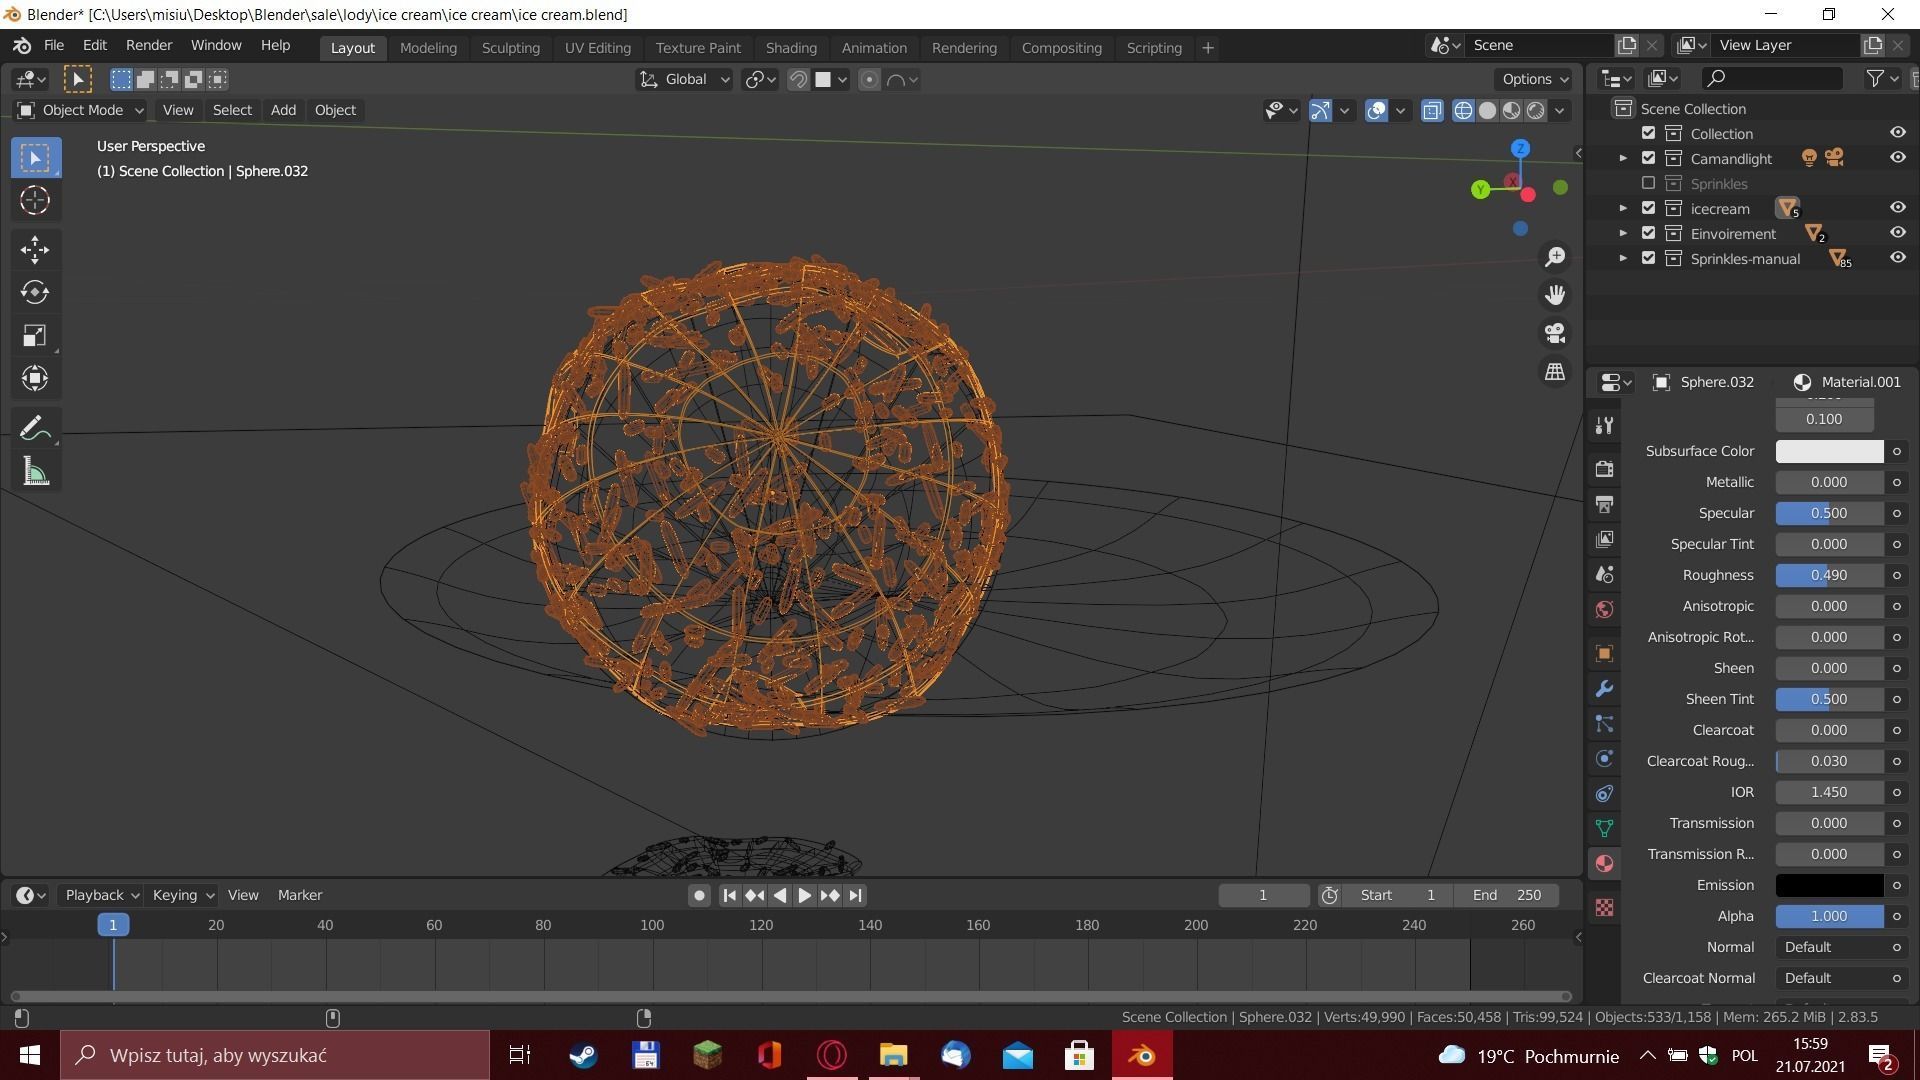This screenshot has height=1080, width=1920.
Task: Expand the Sprinkles-manual collection
Action: point(1623,258)
